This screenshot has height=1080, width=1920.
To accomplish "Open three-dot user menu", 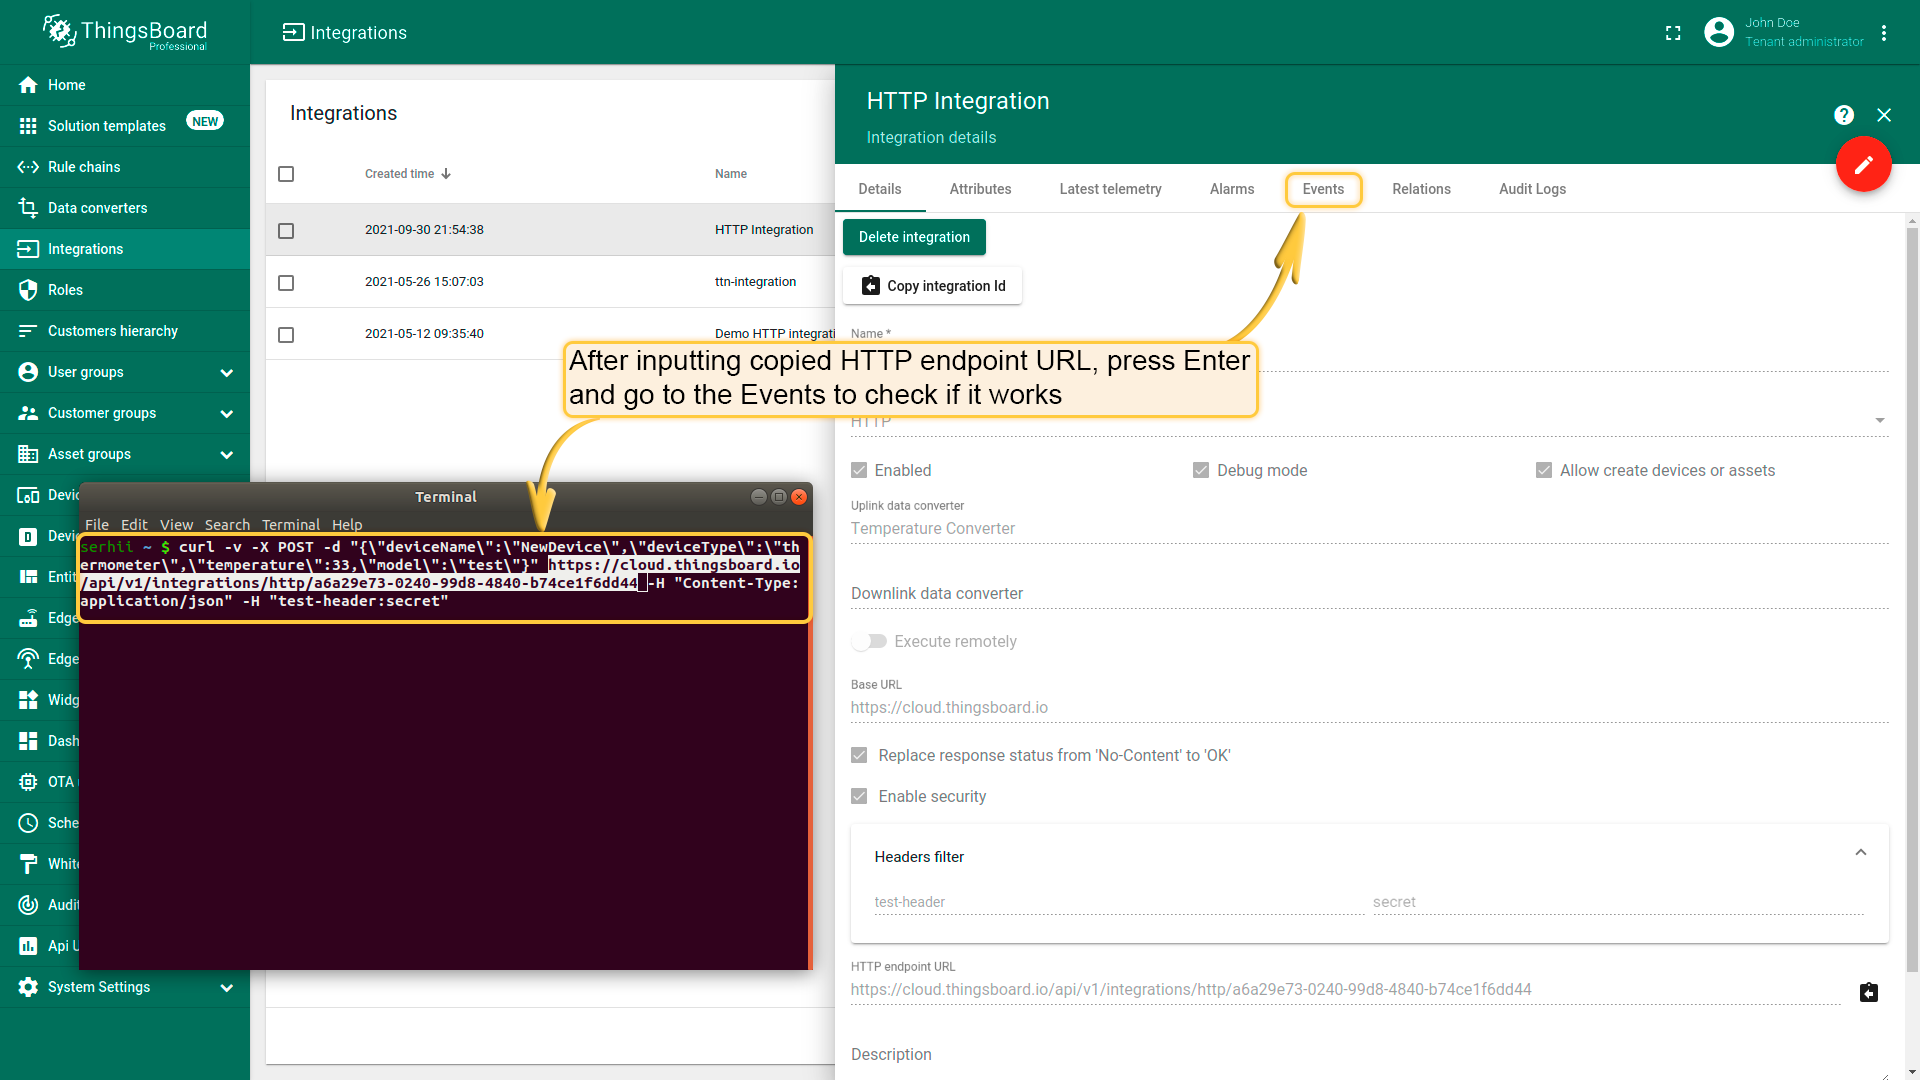I will (1884, 33).
